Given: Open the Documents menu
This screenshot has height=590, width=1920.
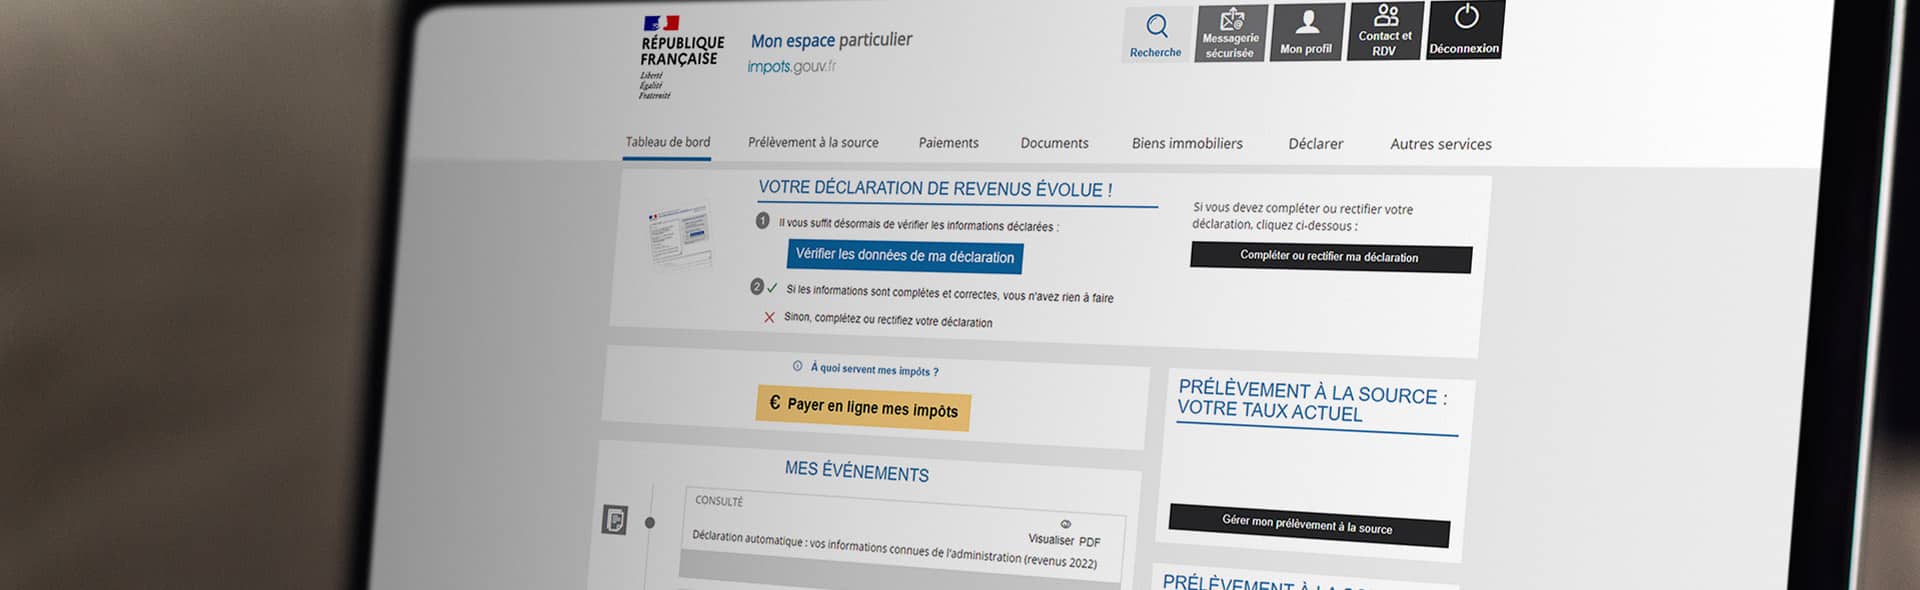Looking at the screenshot, I should point(1054,143).
